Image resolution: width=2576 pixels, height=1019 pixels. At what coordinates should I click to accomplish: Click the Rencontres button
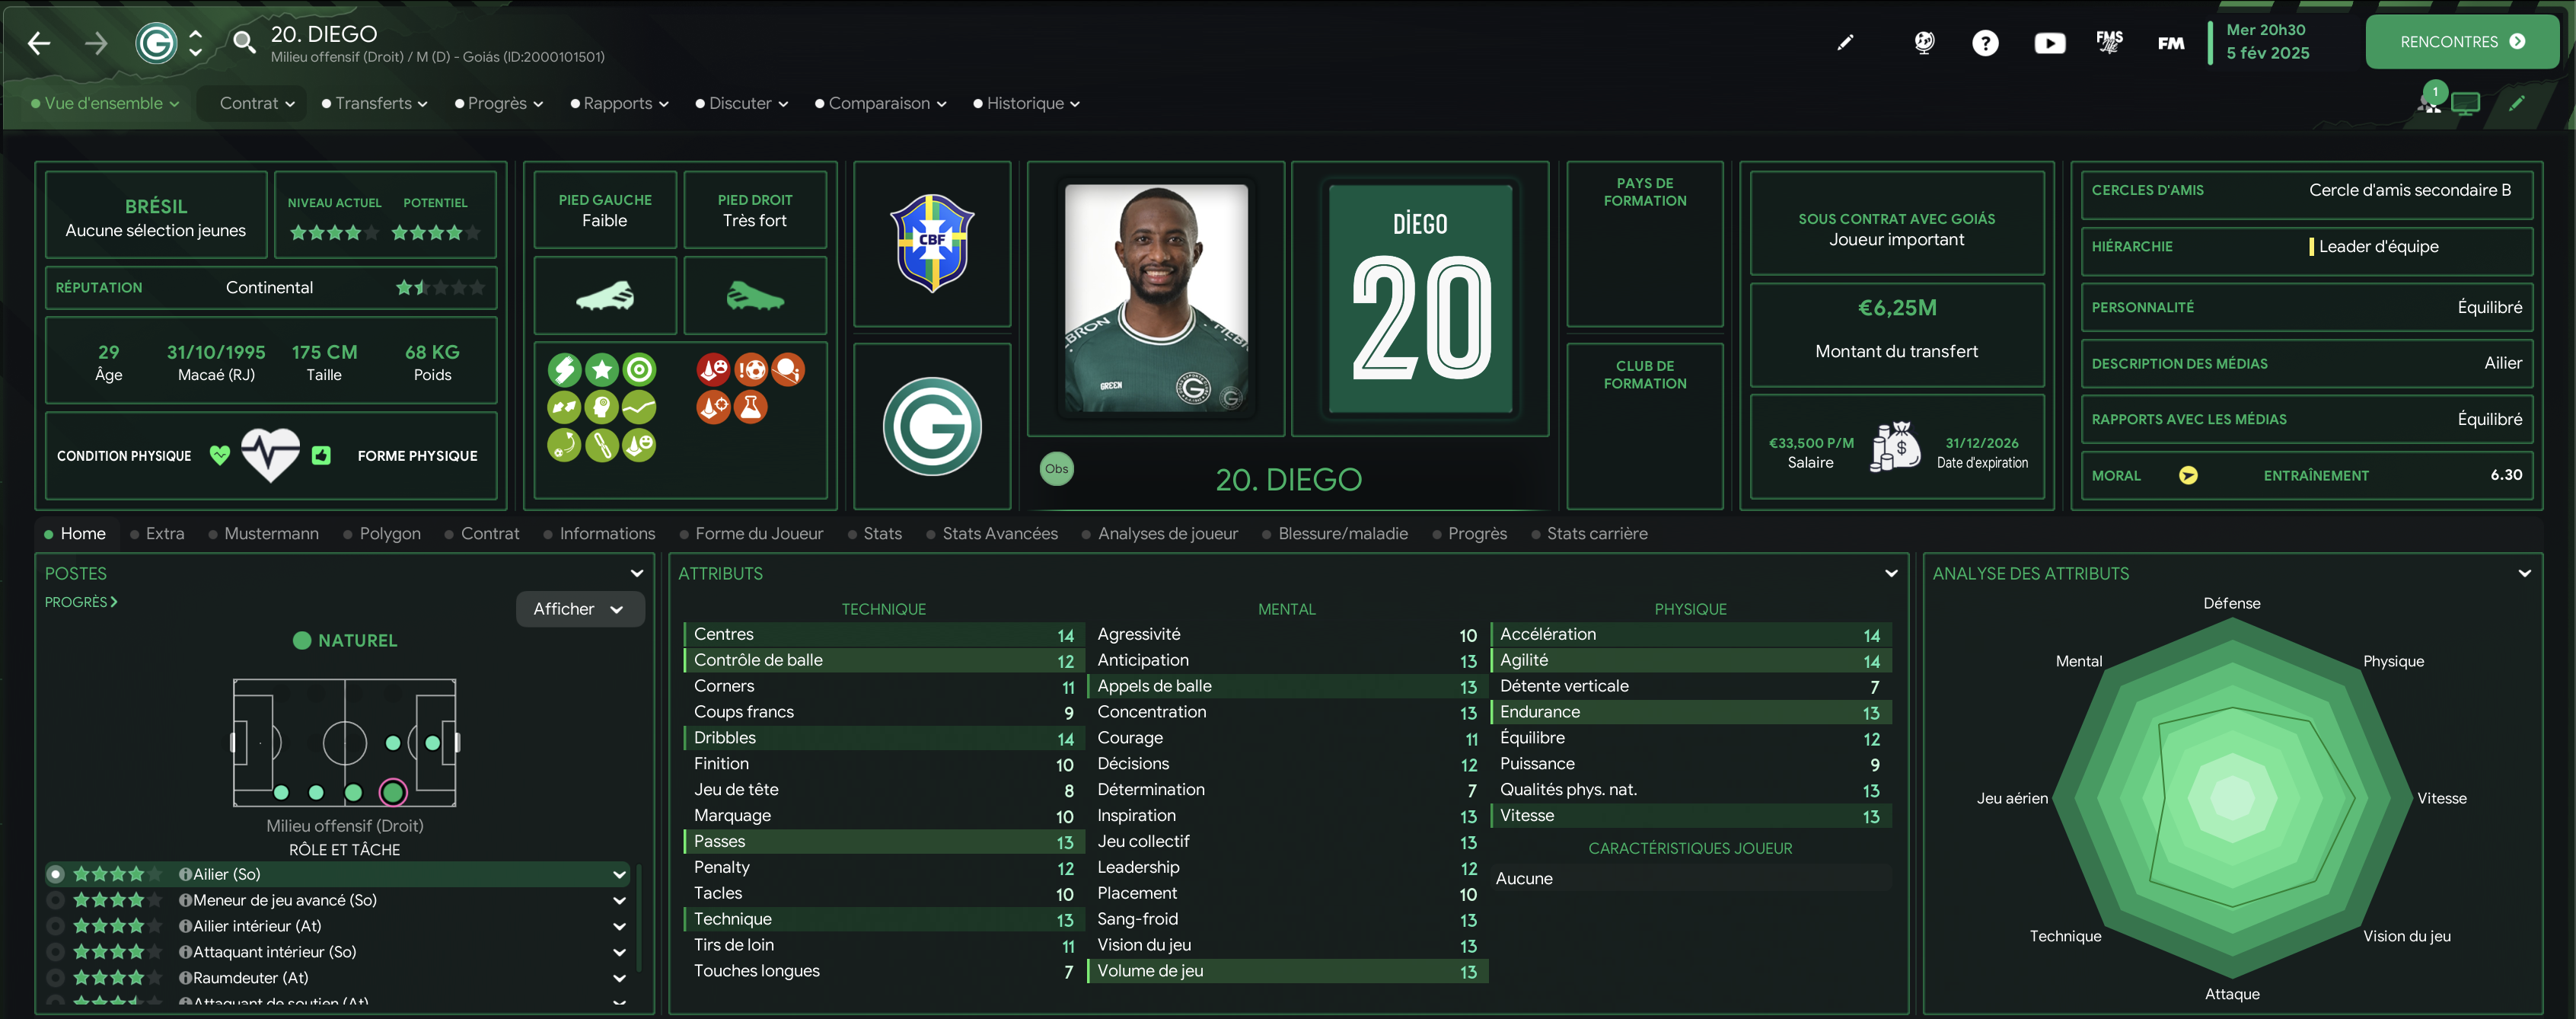pos(2461,42)
